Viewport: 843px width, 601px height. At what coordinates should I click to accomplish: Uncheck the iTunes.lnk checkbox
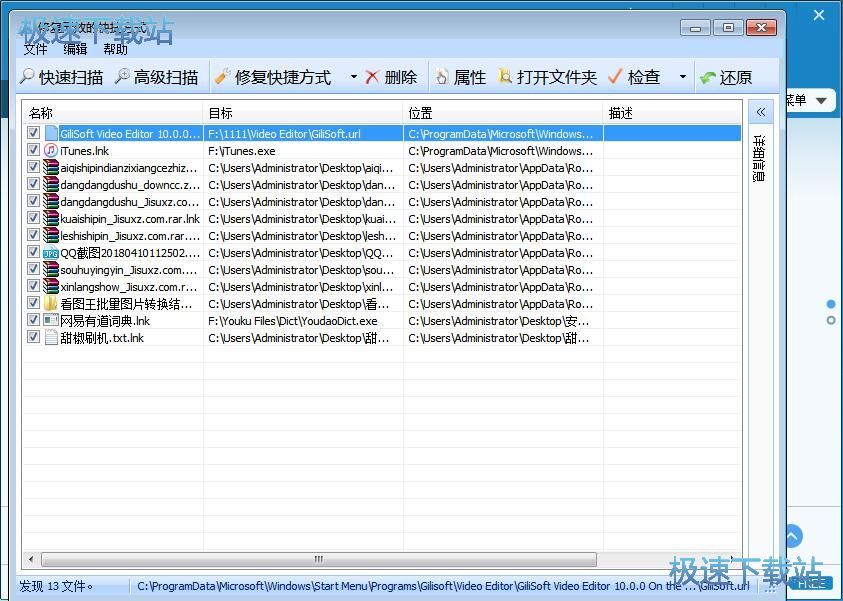[33, 150]
